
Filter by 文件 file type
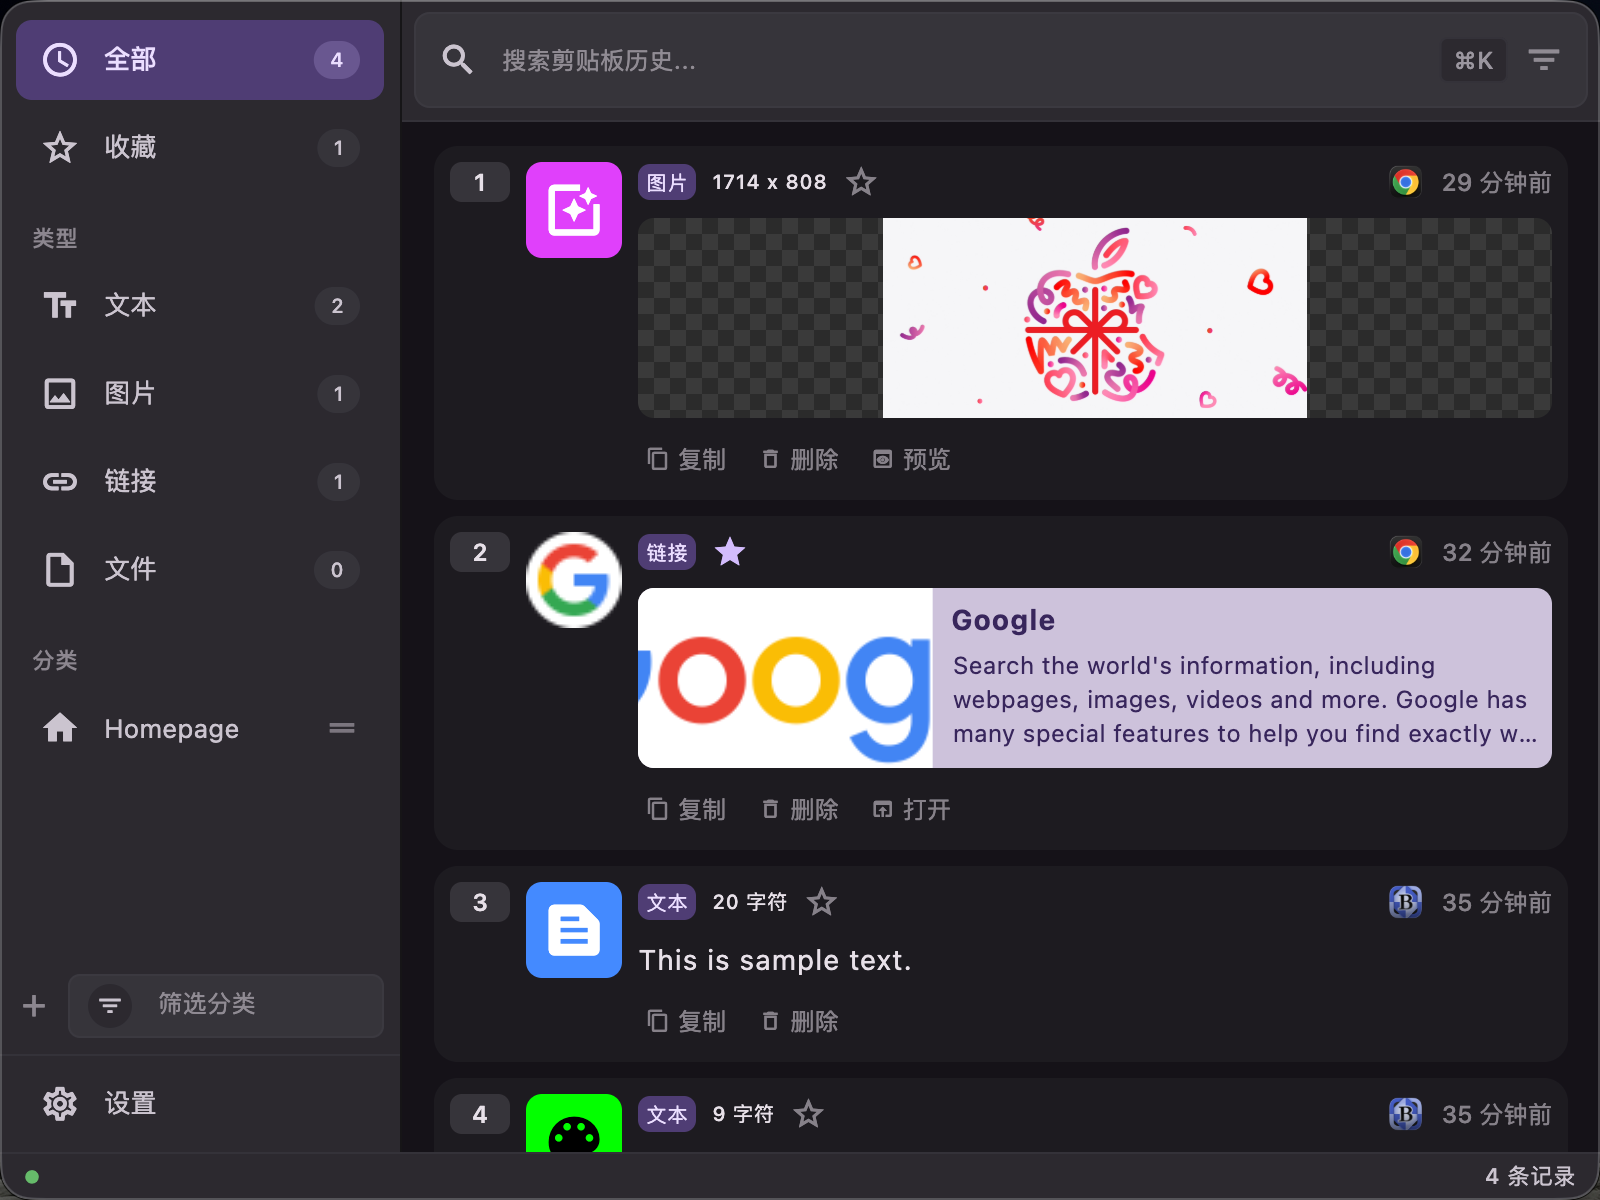(x=200, y=569)
